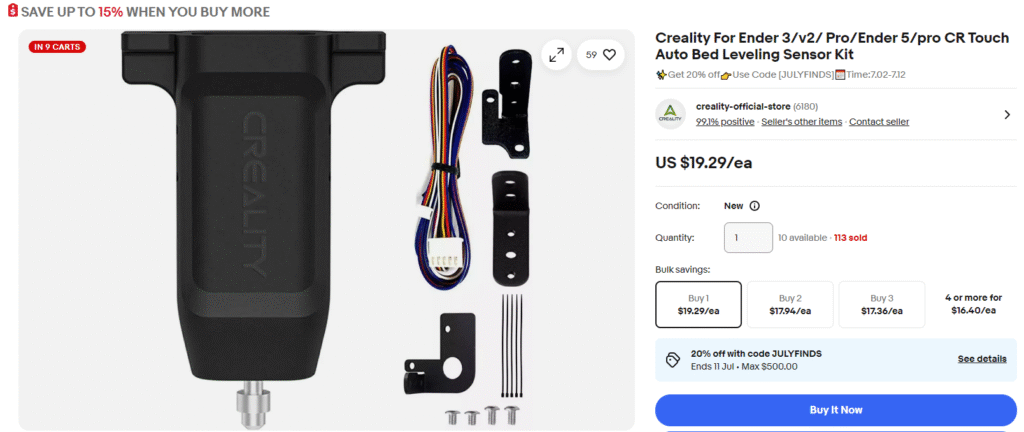This screenshot has width=1024, height=432.
Task: Click the Buy It Now button
Action: [836, 410]
